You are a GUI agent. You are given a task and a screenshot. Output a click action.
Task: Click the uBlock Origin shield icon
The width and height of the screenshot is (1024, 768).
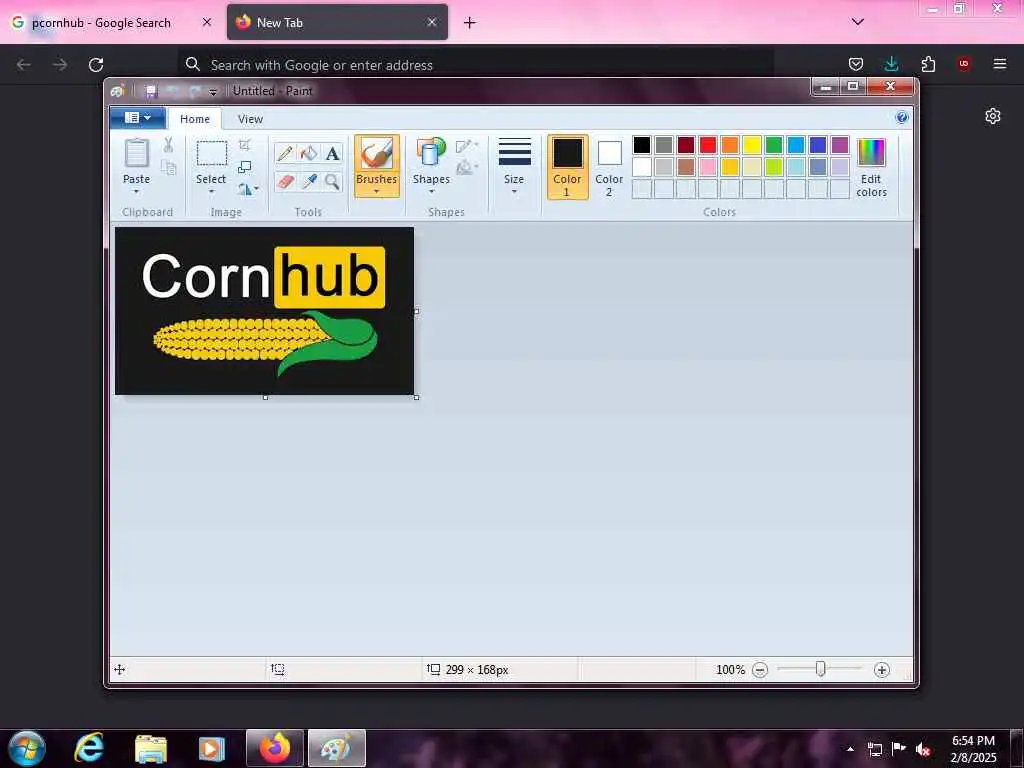click(x=964, y=64)
